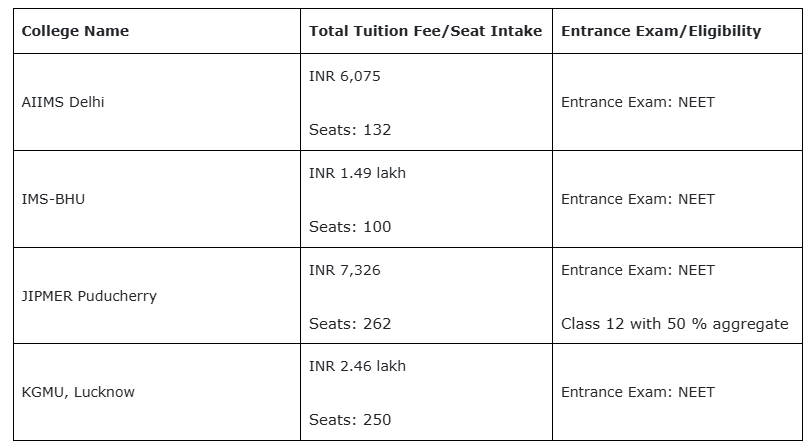Select the AIIMS Delhi cell
The height and width of the screenshot is (446, 812).
[63, 102]
